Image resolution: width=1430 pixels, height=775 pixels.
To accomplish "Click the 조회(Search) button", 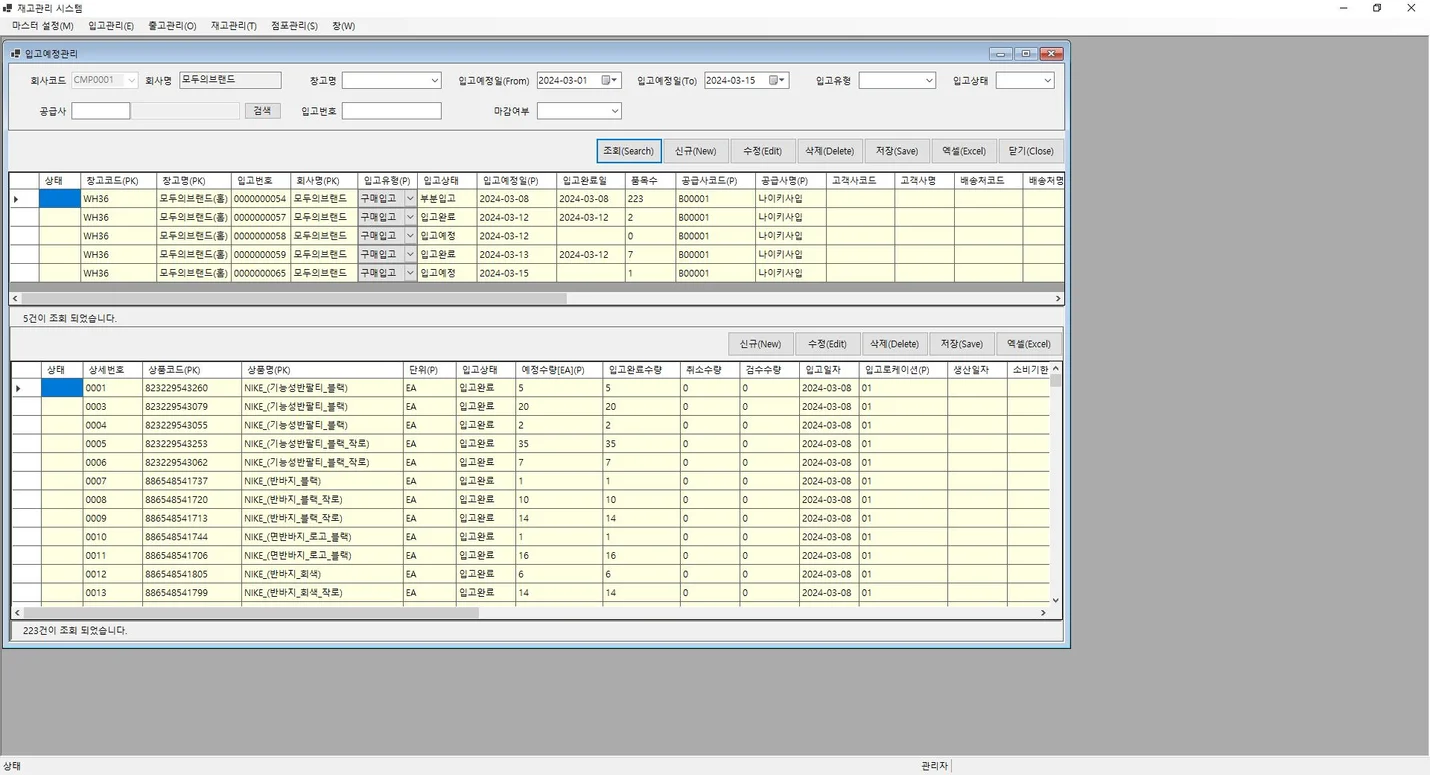I will pos(628,151).
